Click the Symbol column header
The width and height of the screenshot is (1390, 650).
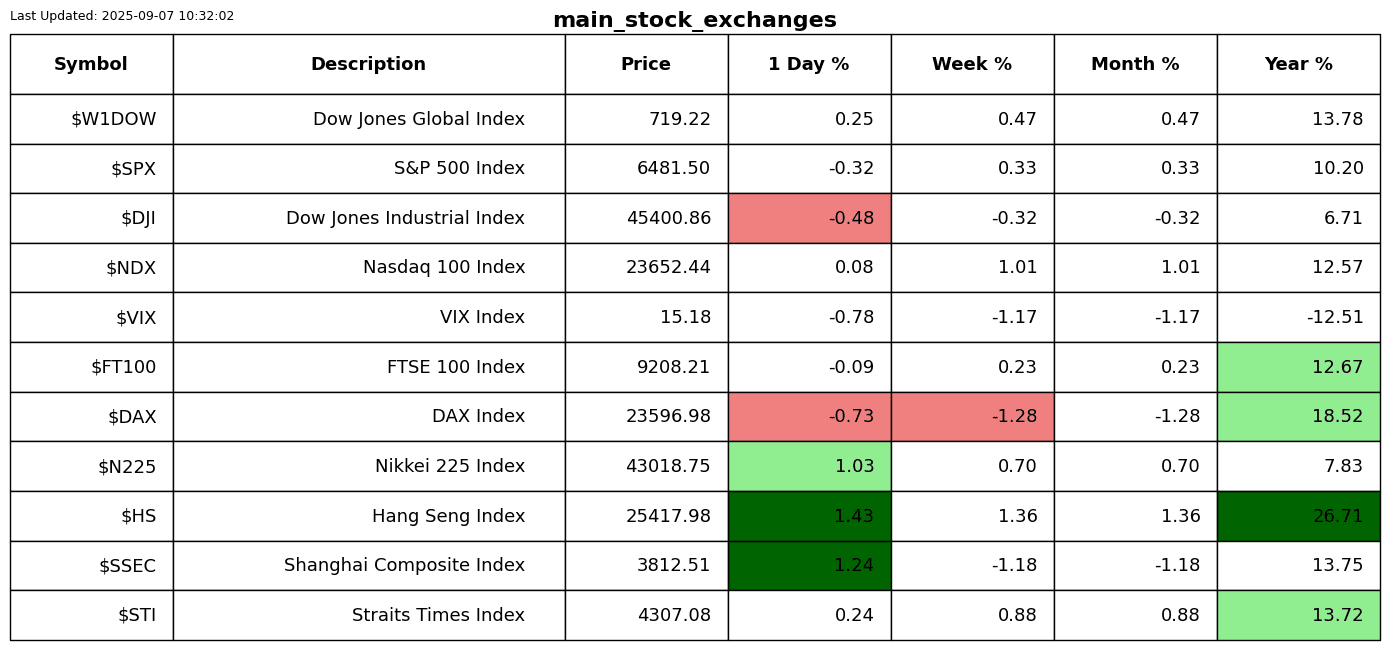tap(91, 64)
